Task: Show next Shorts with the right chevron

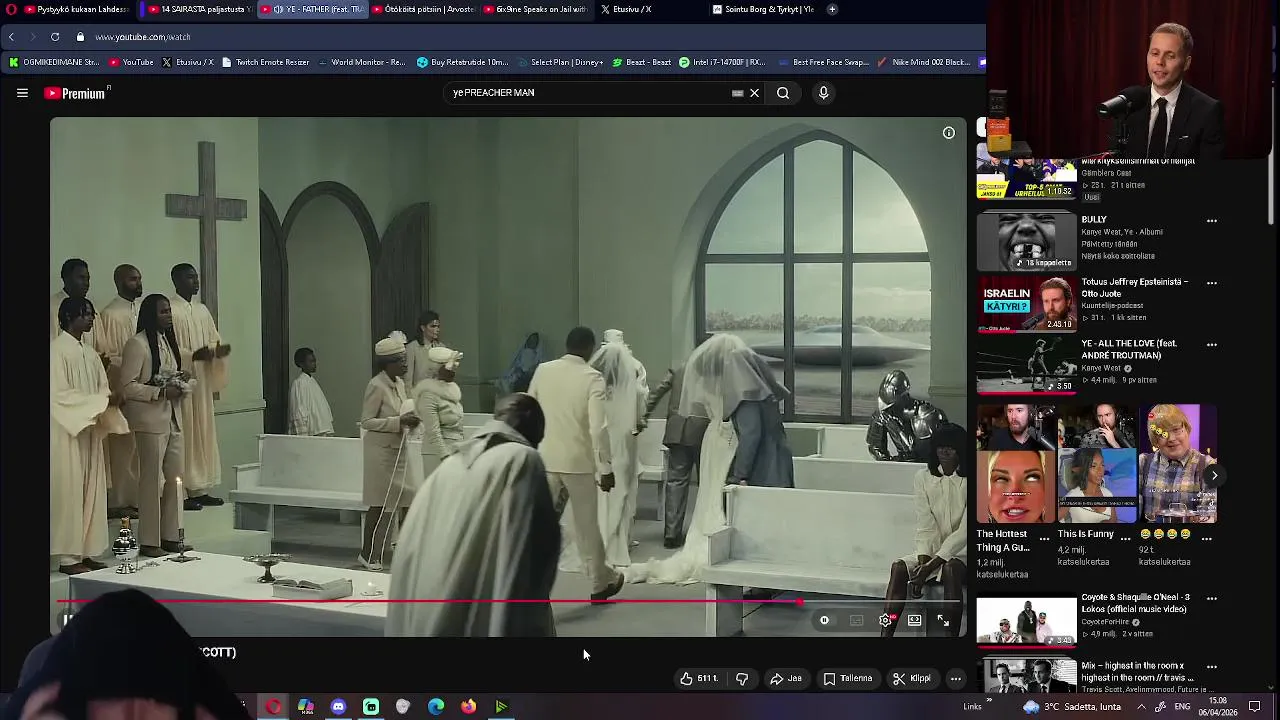Action: (1214, 475)
